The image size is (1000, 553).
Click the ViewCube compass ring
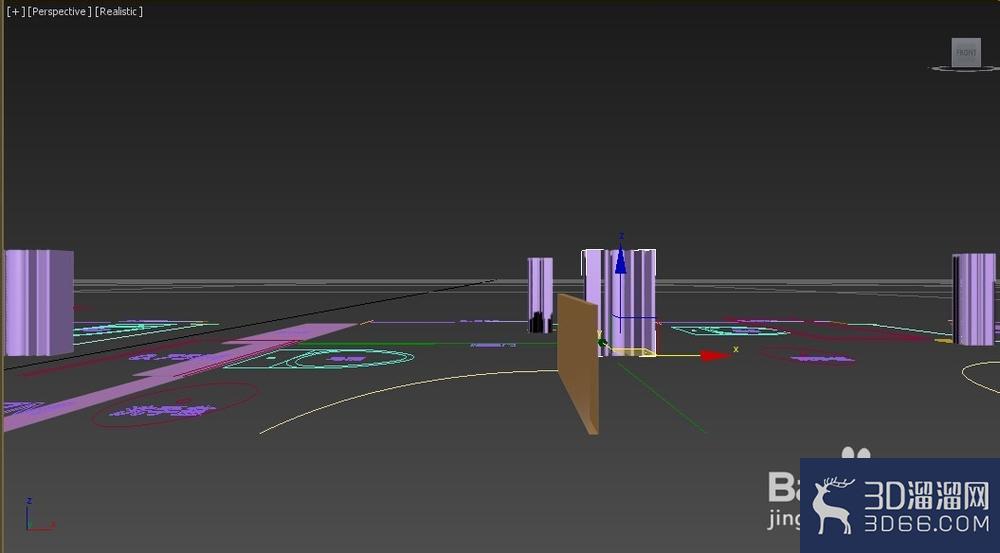coord(964,68)
